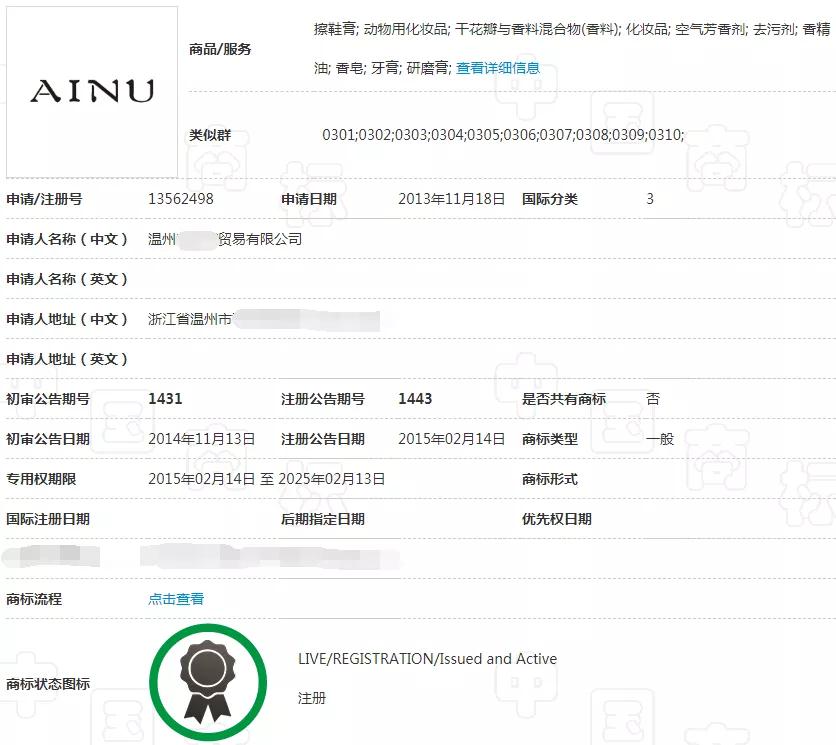Click the 商标类型 label
Image resolution: width=836 pixels, height=745 pixels.
pos(550,439)
